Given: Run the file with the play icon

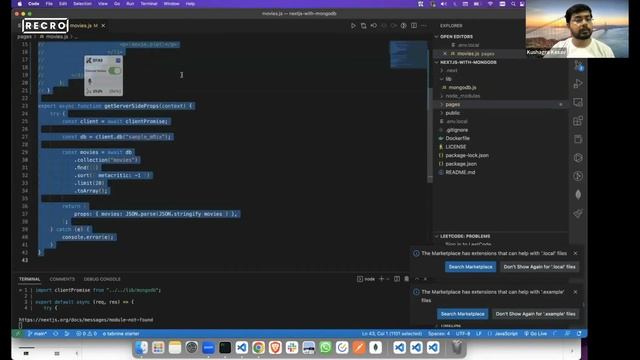Looking at the screenshot, I should point(353,25).
